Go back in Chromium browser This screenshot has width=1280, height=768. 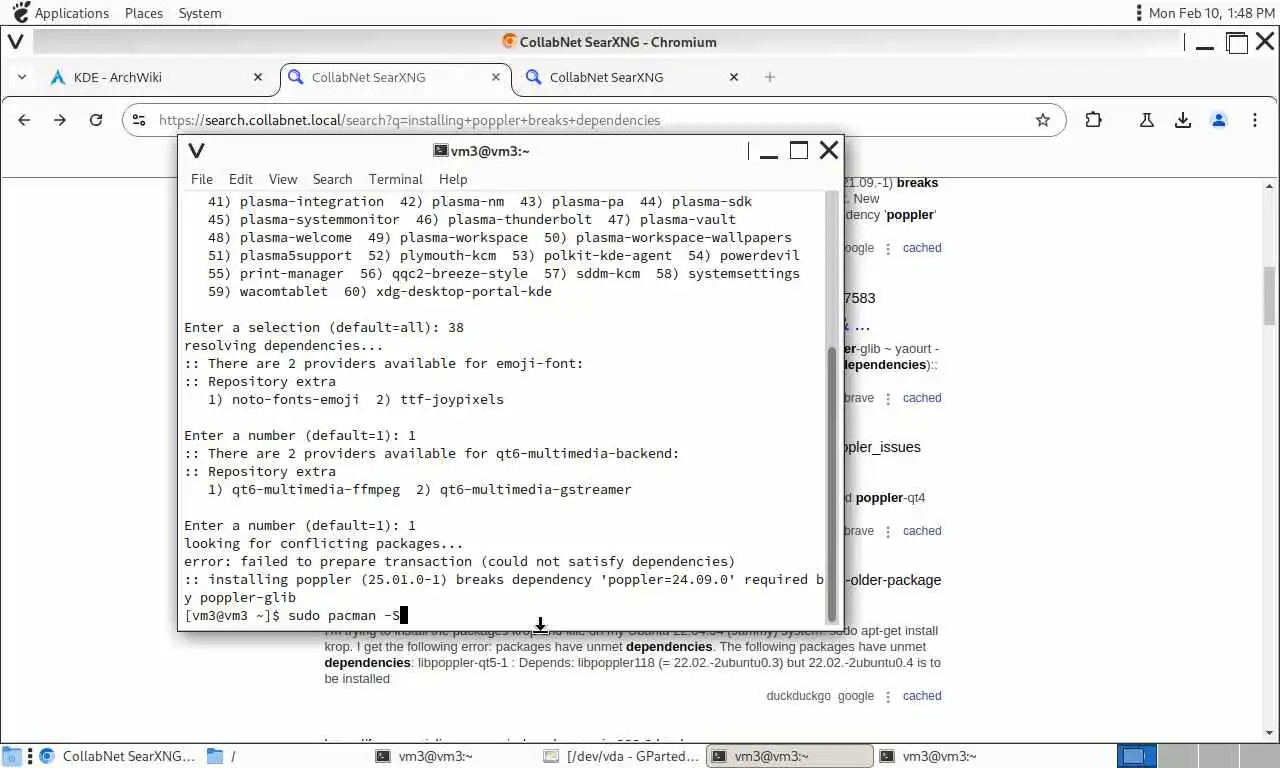[x=24, y=120]
